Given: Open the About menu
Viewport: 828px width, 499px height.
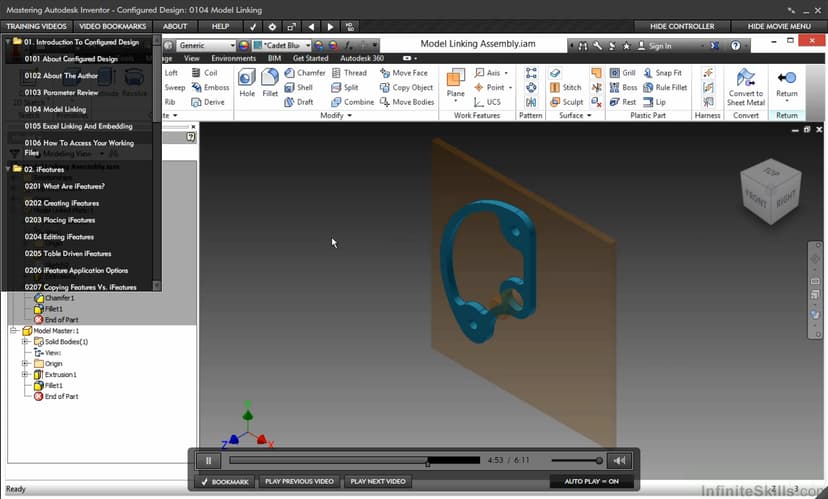Looking at the screenshot, I should (x=175, y=26).
